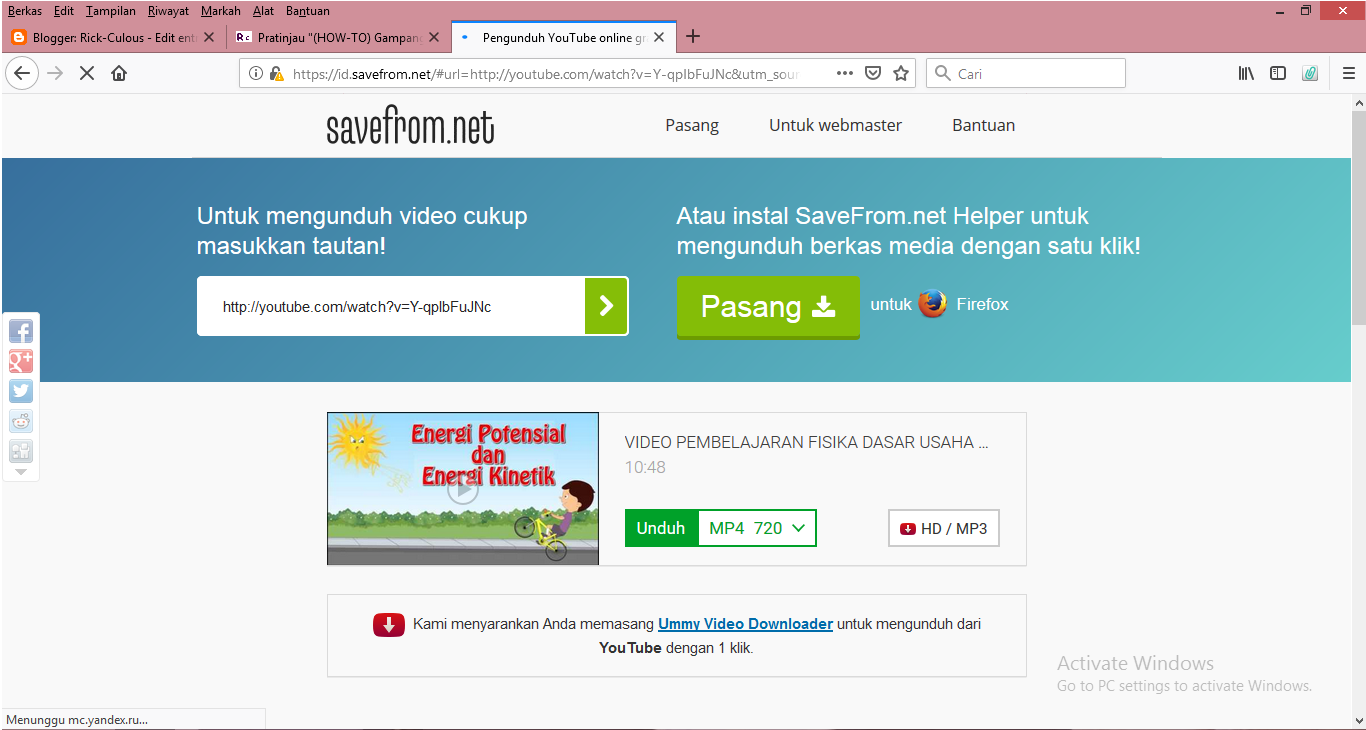Click the green Unduh download button
This screenshot has width=1366, height=730.
tap(661, 528)
